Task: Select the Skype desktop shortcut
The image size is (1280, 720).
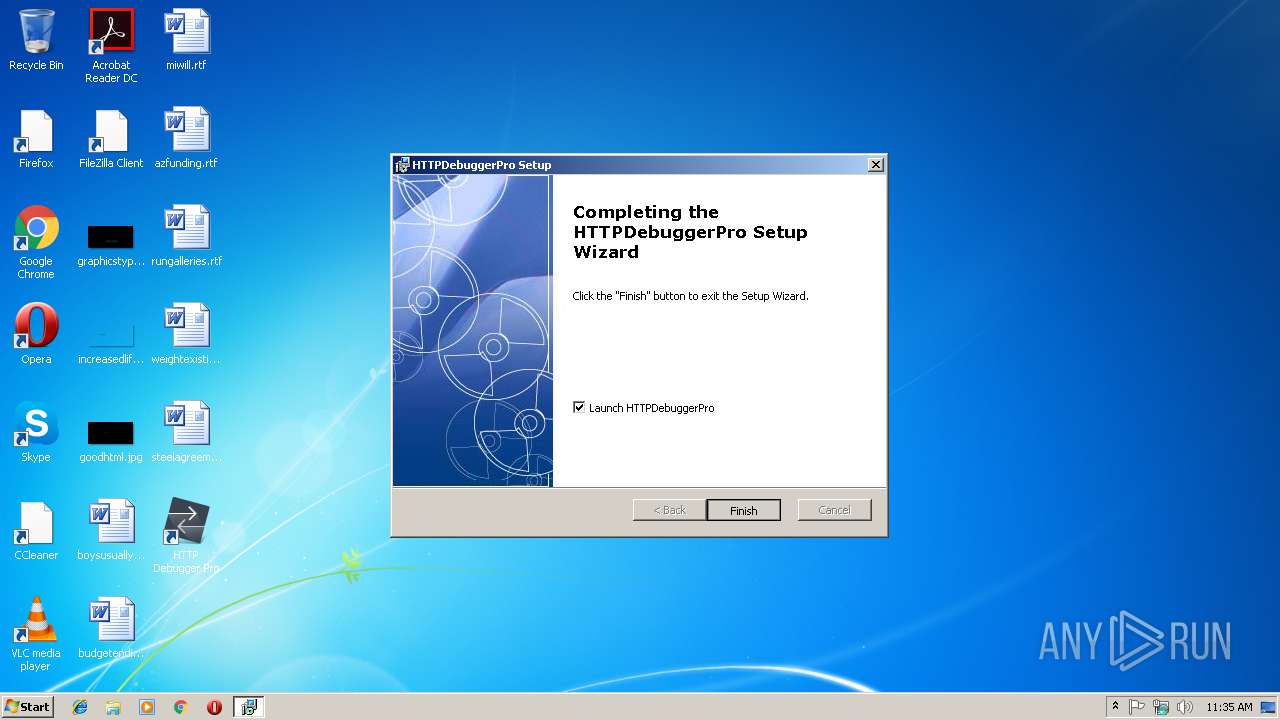Action: coord(36,432)
